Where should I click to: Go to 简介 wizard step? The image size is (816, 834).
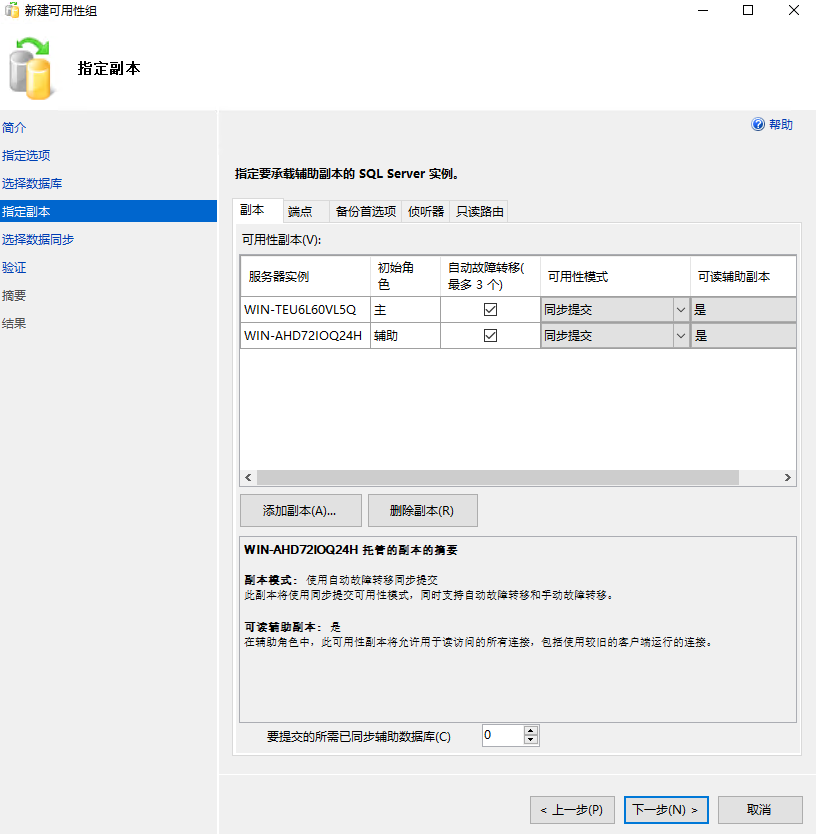pos(14,128)
